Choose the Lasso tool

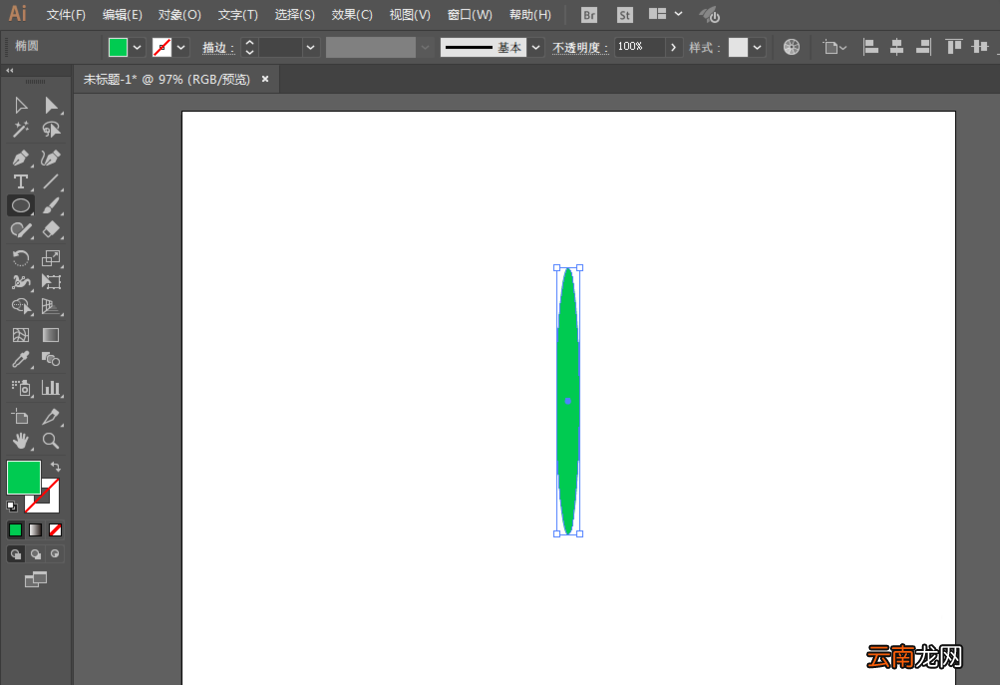51,129
